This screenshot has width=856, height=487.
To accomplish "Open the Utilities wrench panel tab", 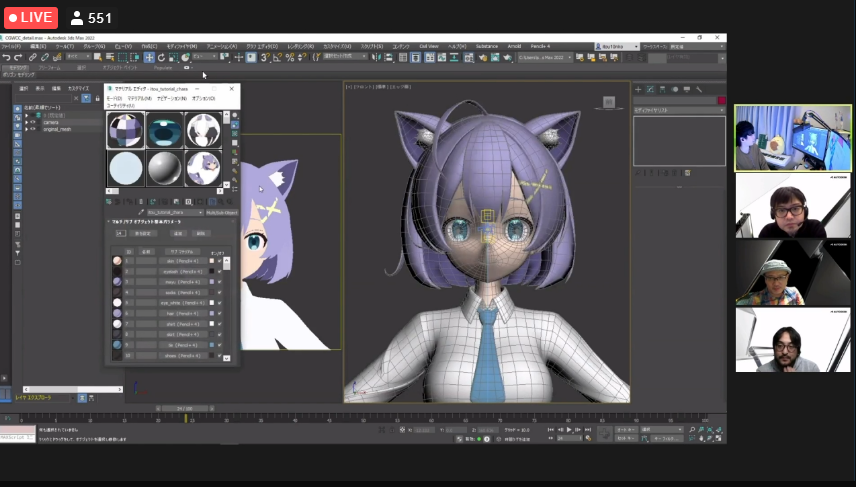I will coord(699,89).
